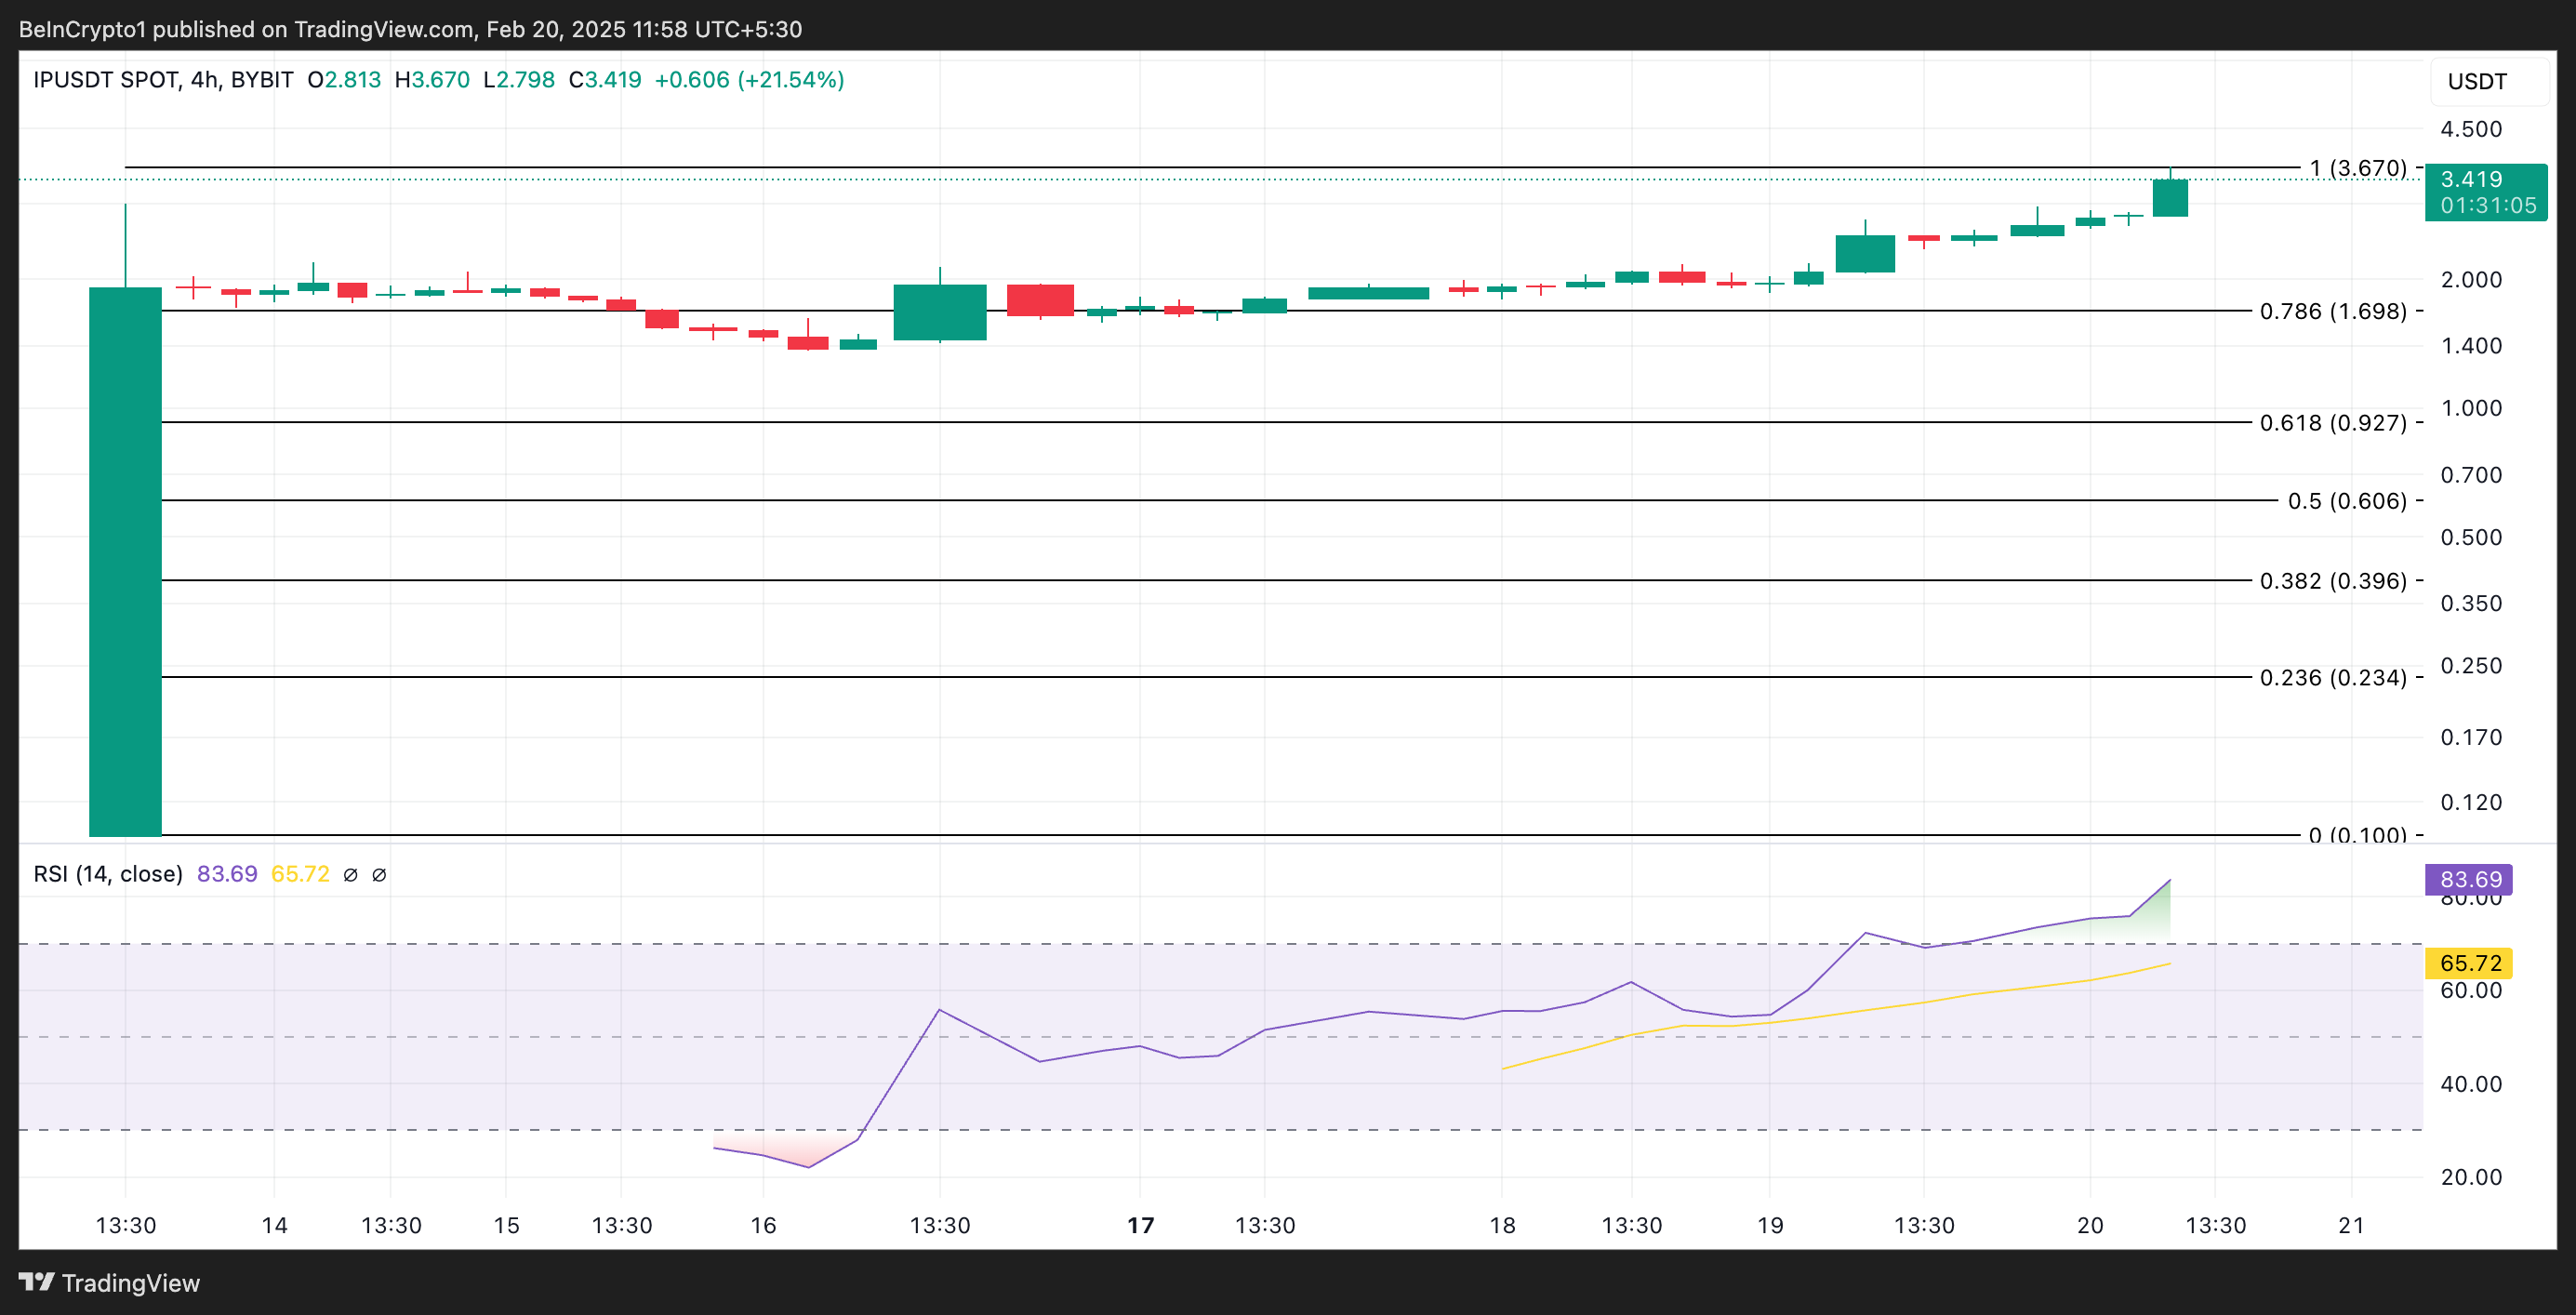Click the first ∅ symbol in the RSI legend

(350, 875)
